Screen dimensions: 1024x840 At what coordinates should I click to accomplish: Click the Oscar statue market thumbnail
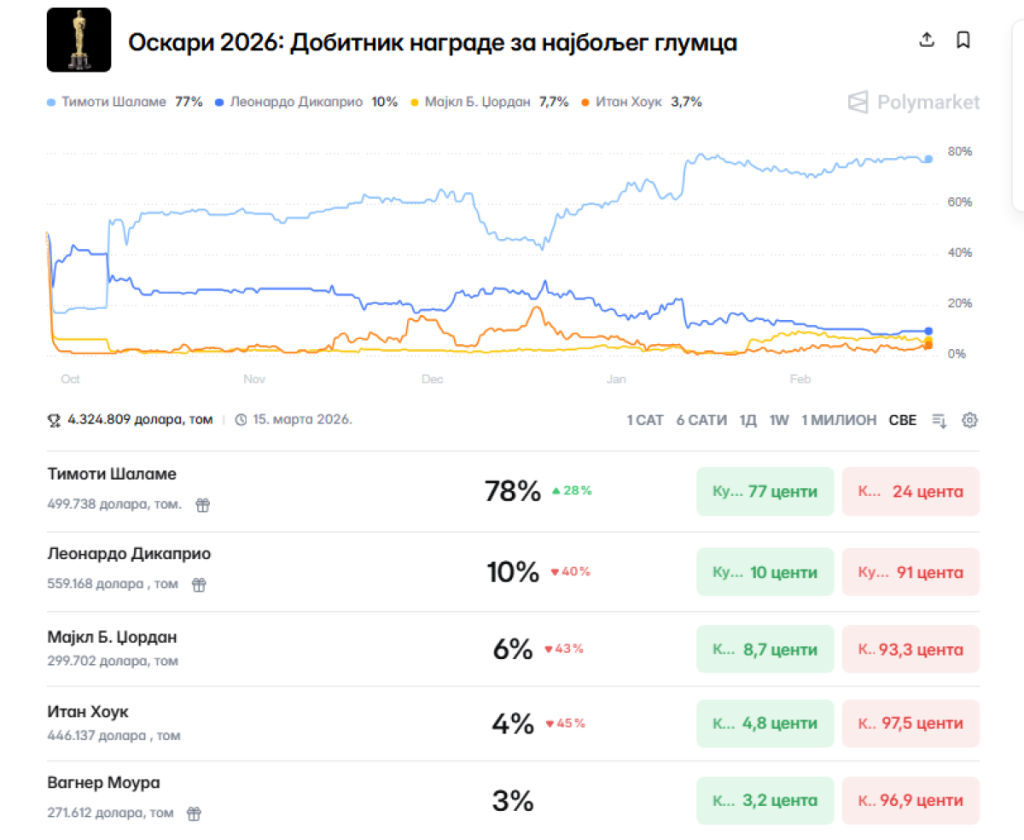(79, 40)
